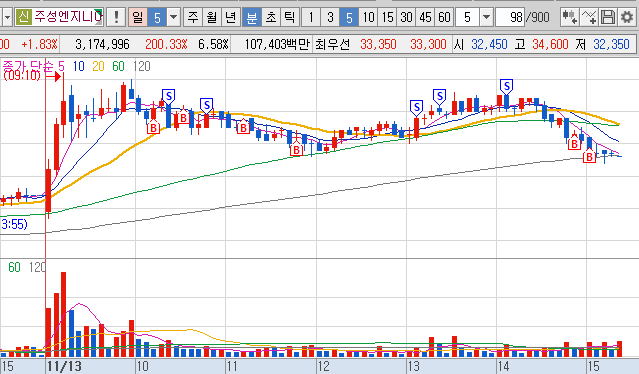Open the add-chart candlestick icon
This screenshot has height=374, width=639.
(x=569, y=17)
